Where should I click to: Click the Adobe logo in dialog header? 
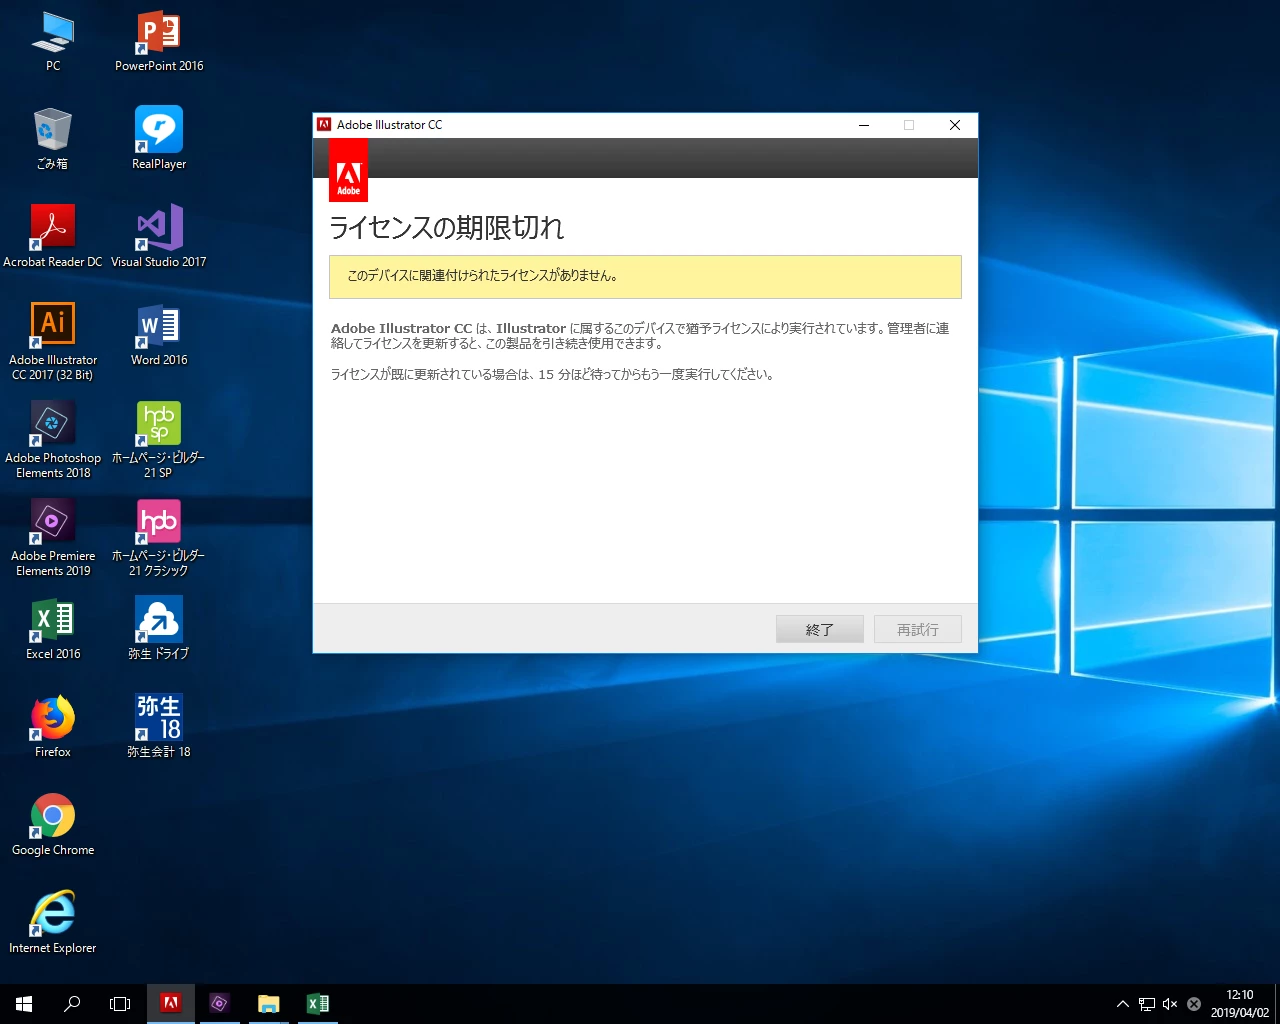[348, 170]
